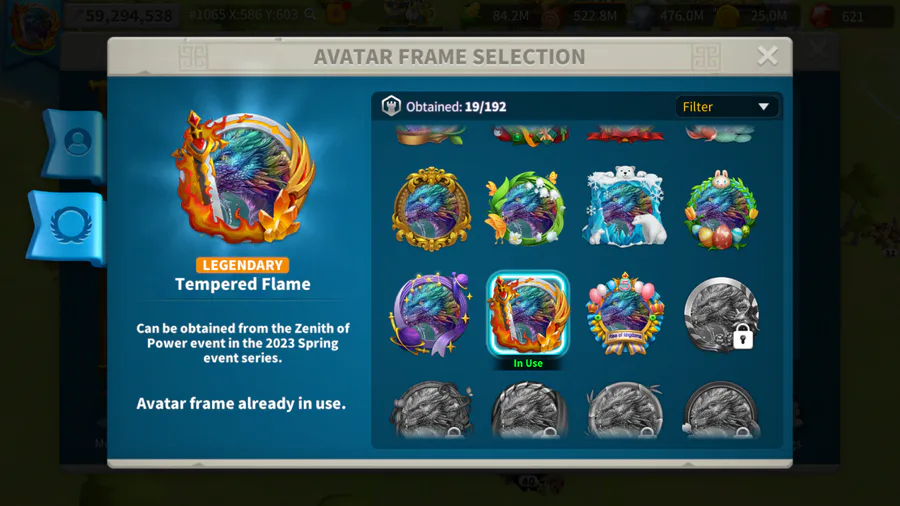
Task: Switch to the avatar portrait side tab
Action: coord(75,144)
